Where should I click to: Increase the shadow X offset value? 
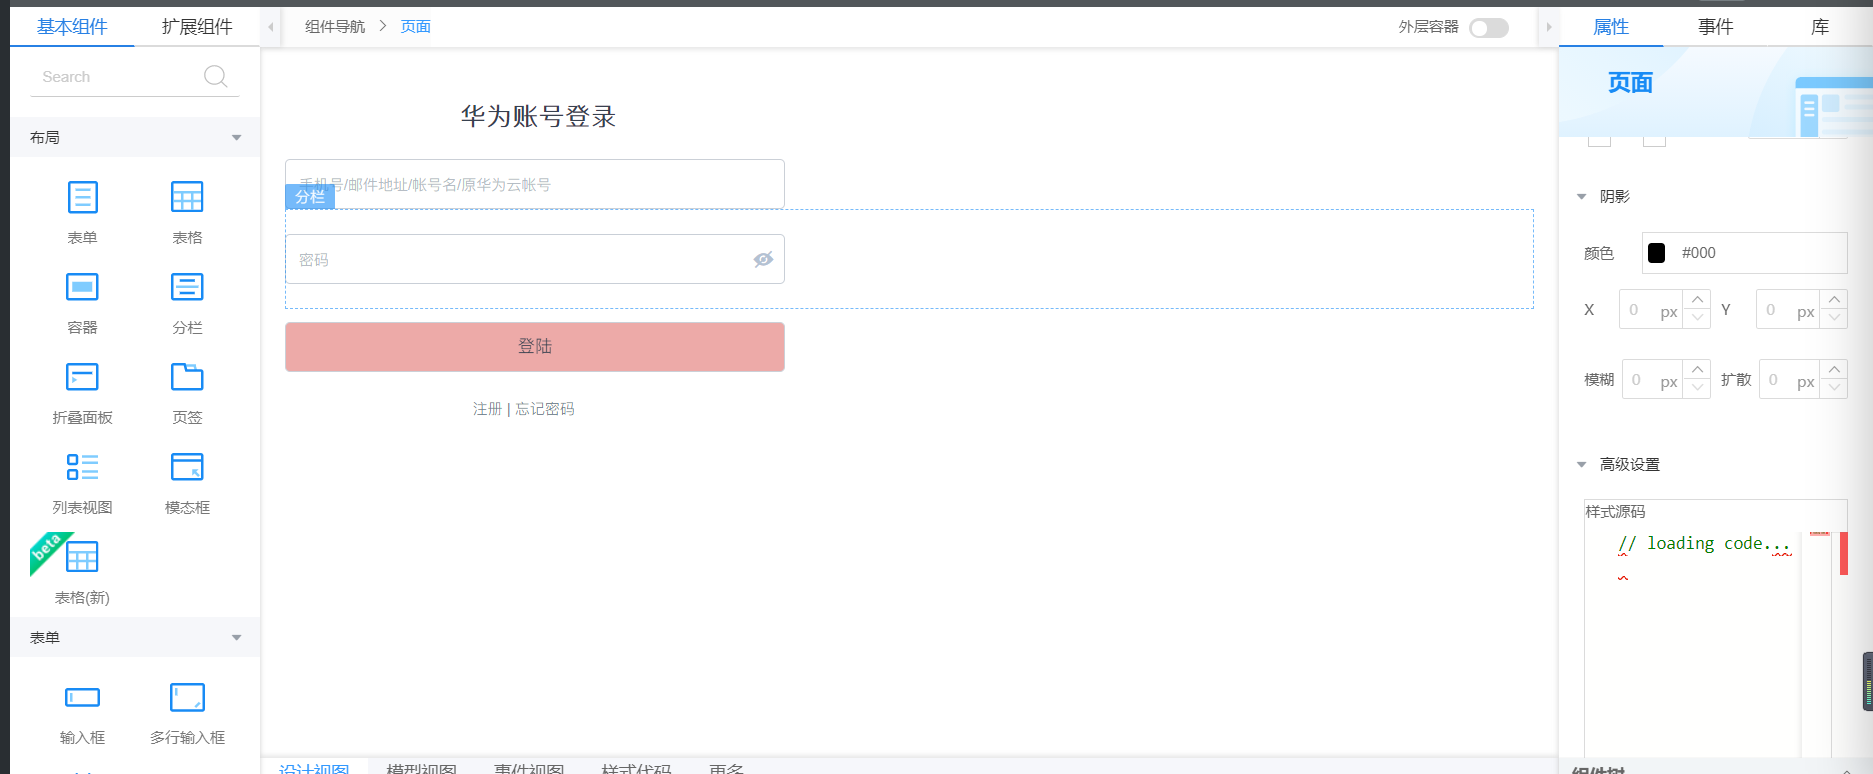(1697, 300)
